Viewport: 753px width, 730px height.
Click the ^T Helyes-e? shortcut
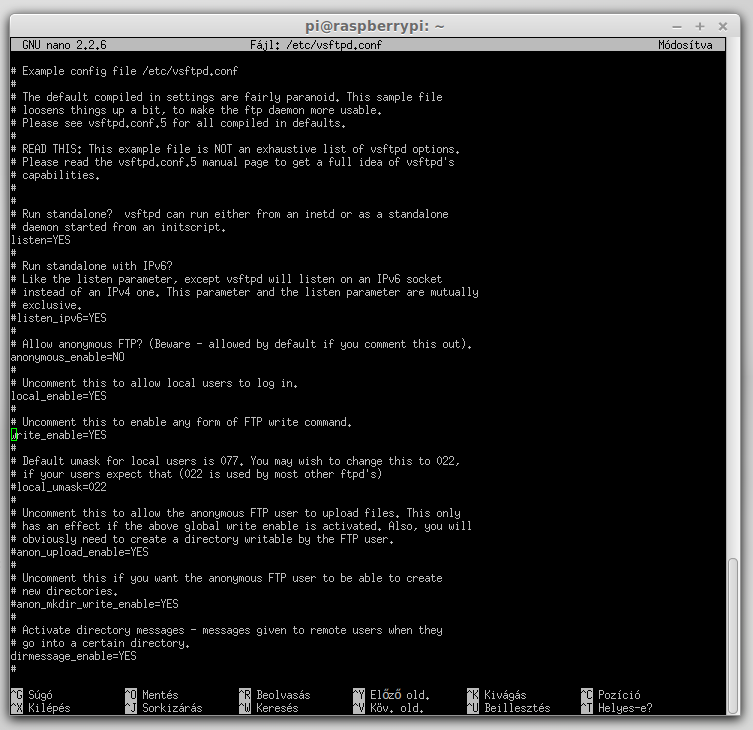click(617, 708)
